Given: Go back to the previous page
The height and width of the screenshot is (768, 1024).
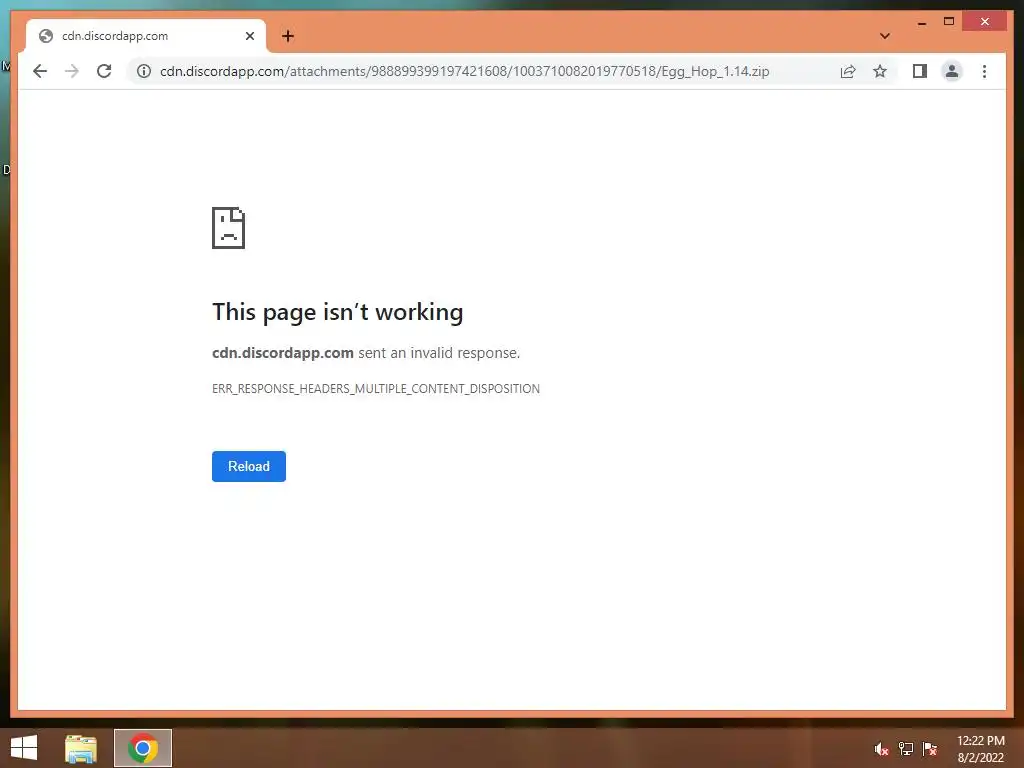Looking at the screenshot, I should [x=40, y=71].
